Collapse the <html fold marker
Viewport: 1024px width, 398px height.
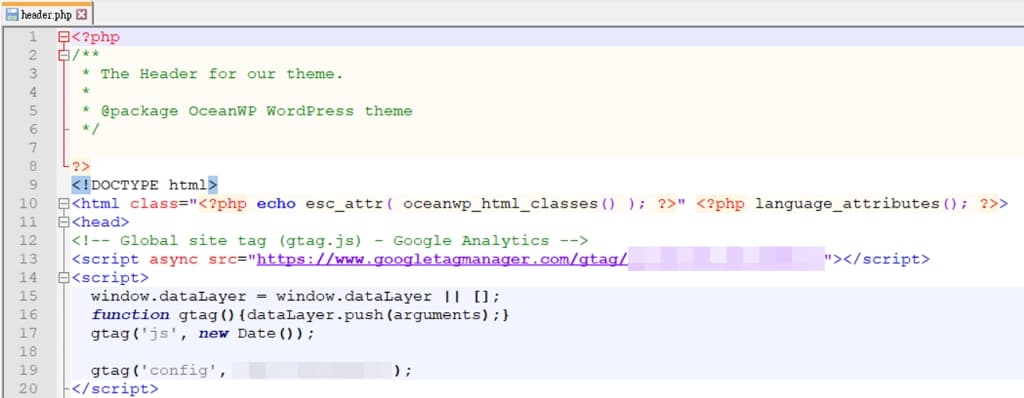tap(63, 204)
